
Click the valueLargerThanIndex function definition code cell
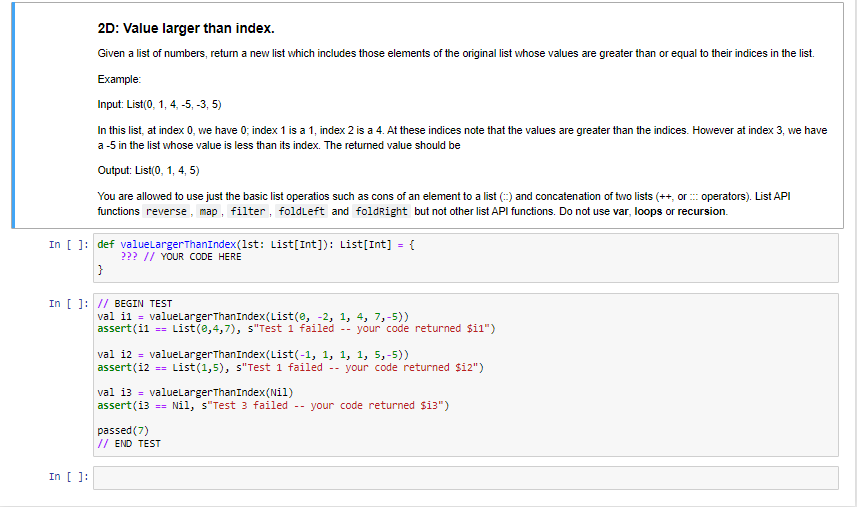[x=466, y=258]
